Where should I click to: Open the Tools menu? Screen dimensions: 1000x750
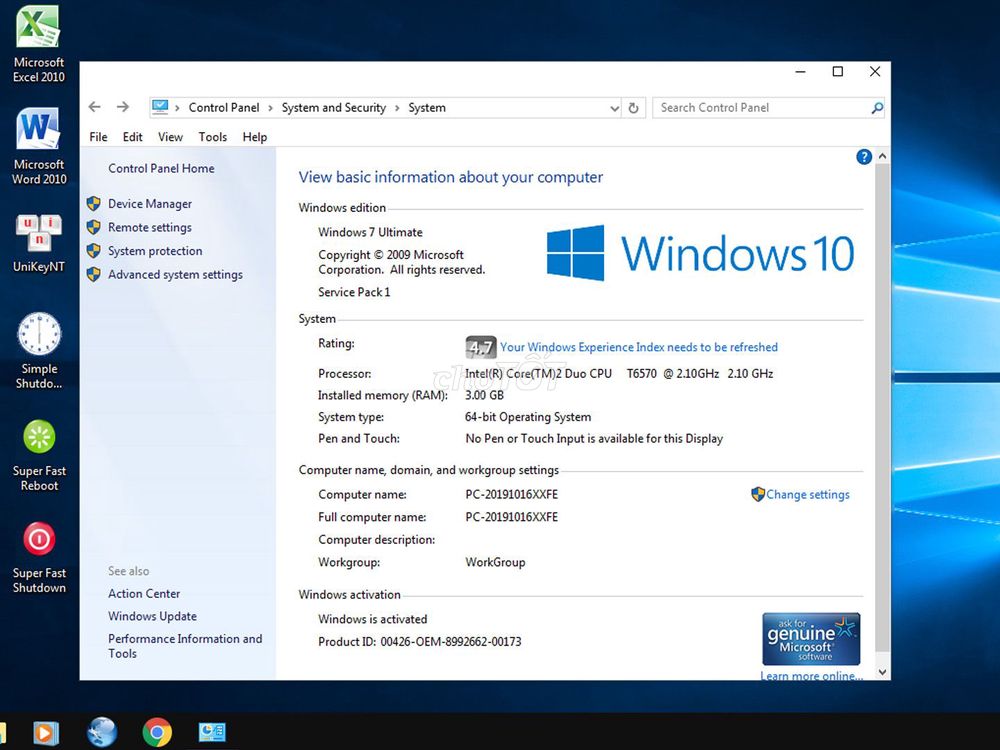click(212, 137)
